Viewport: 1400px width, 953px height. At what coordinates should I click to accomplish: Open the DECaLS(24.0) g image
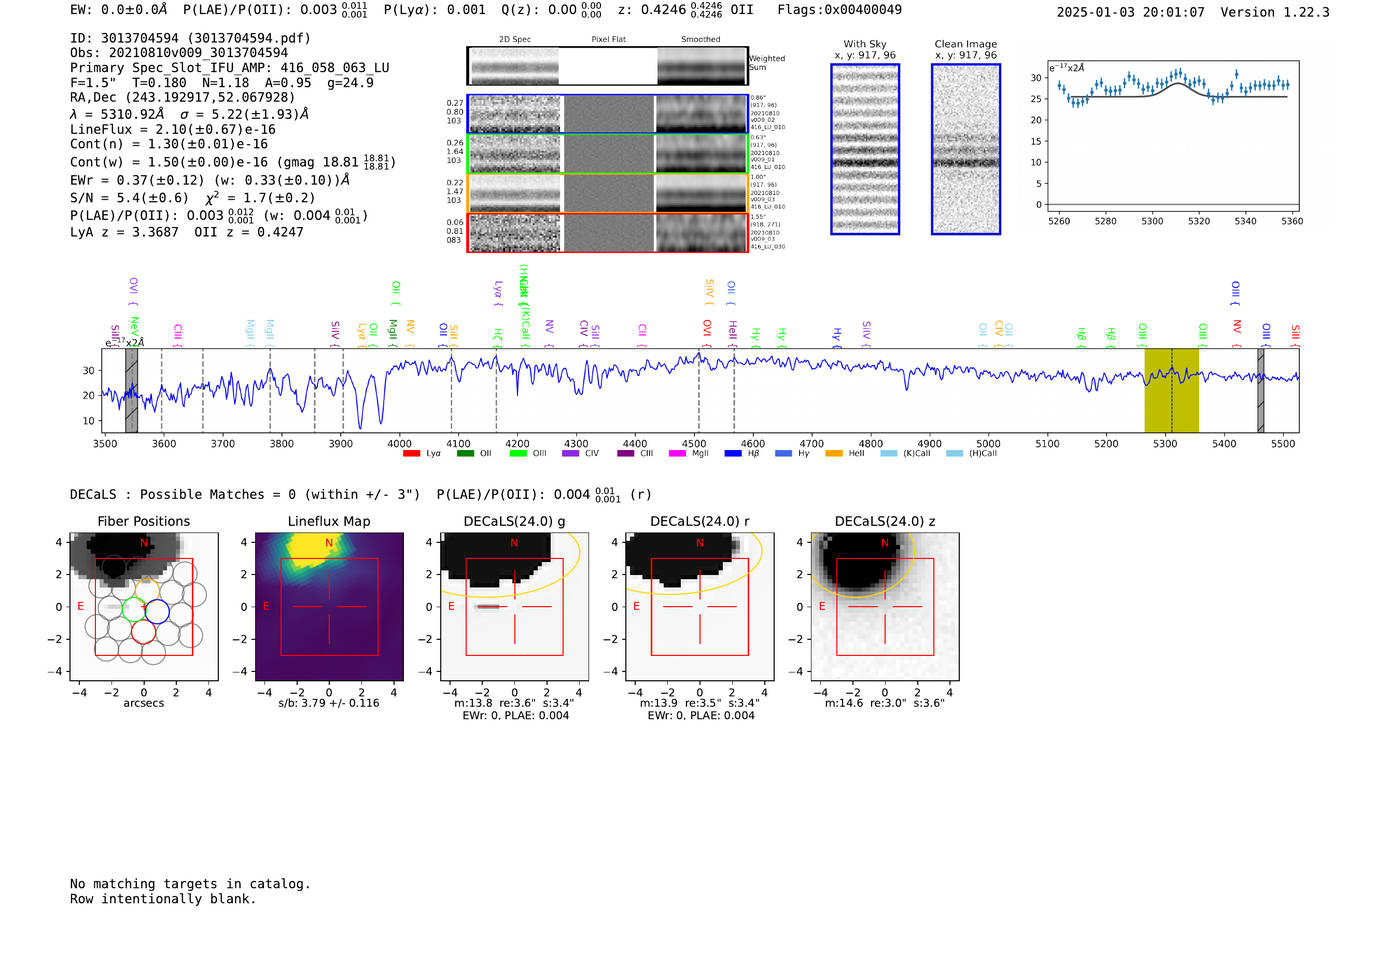[x=514, y=606]
